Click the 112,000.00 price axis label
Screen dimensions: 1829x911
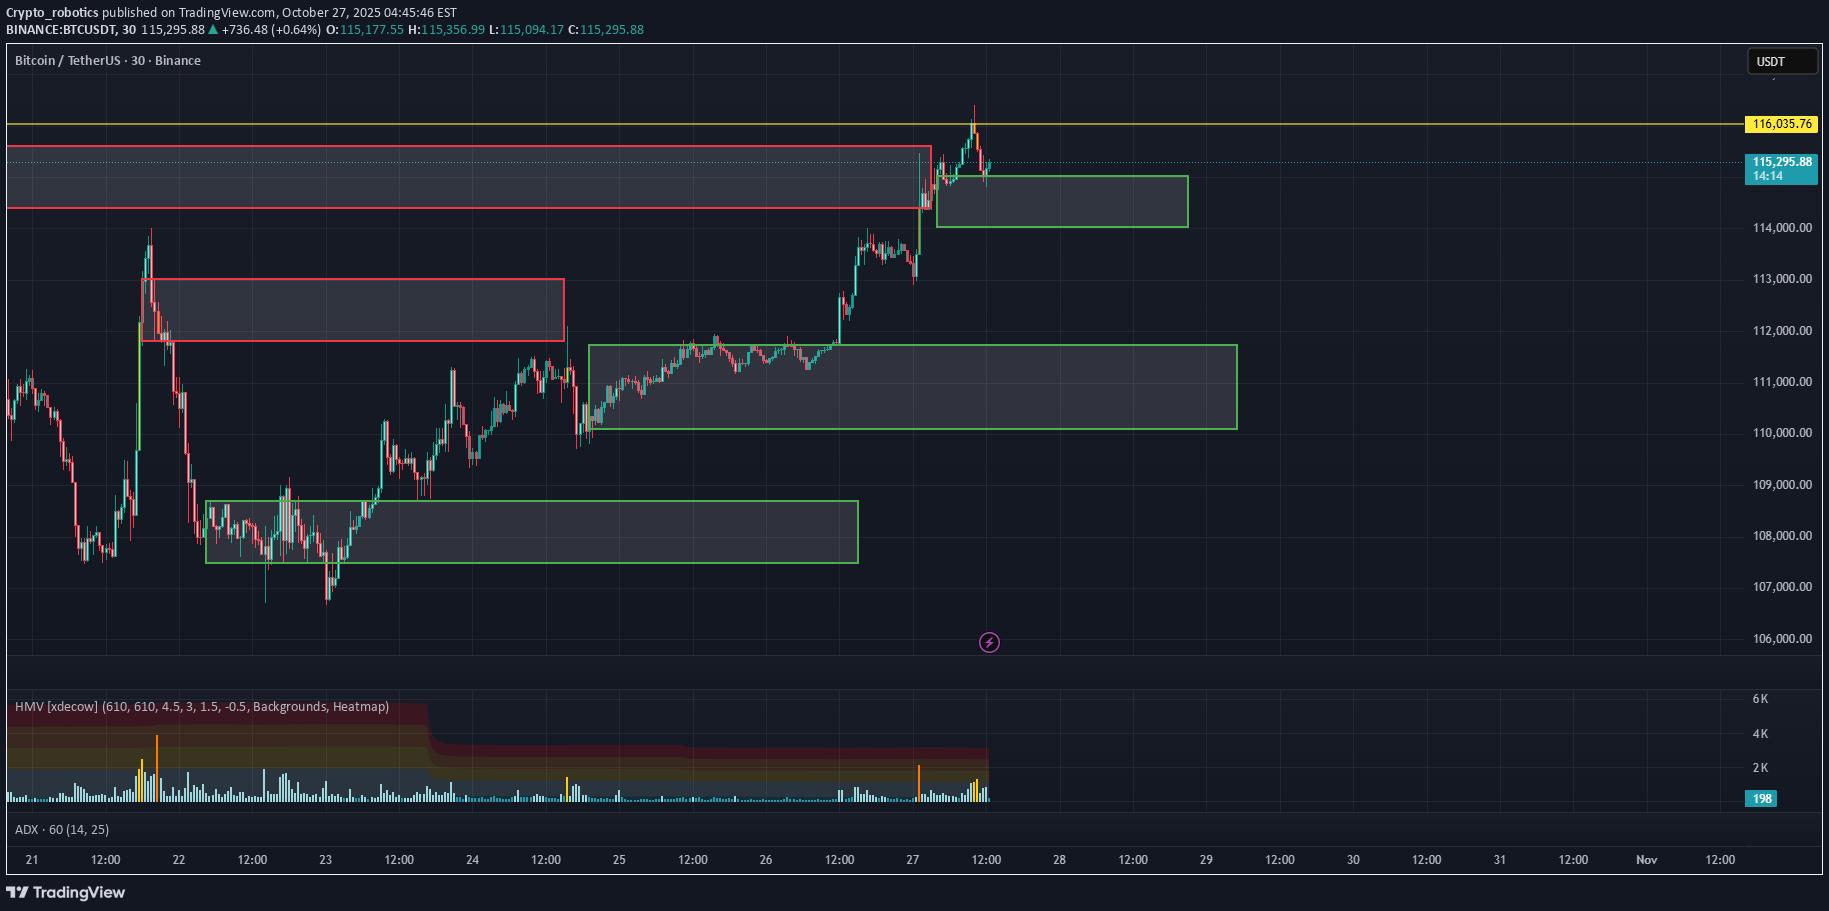click(1782, 331)
